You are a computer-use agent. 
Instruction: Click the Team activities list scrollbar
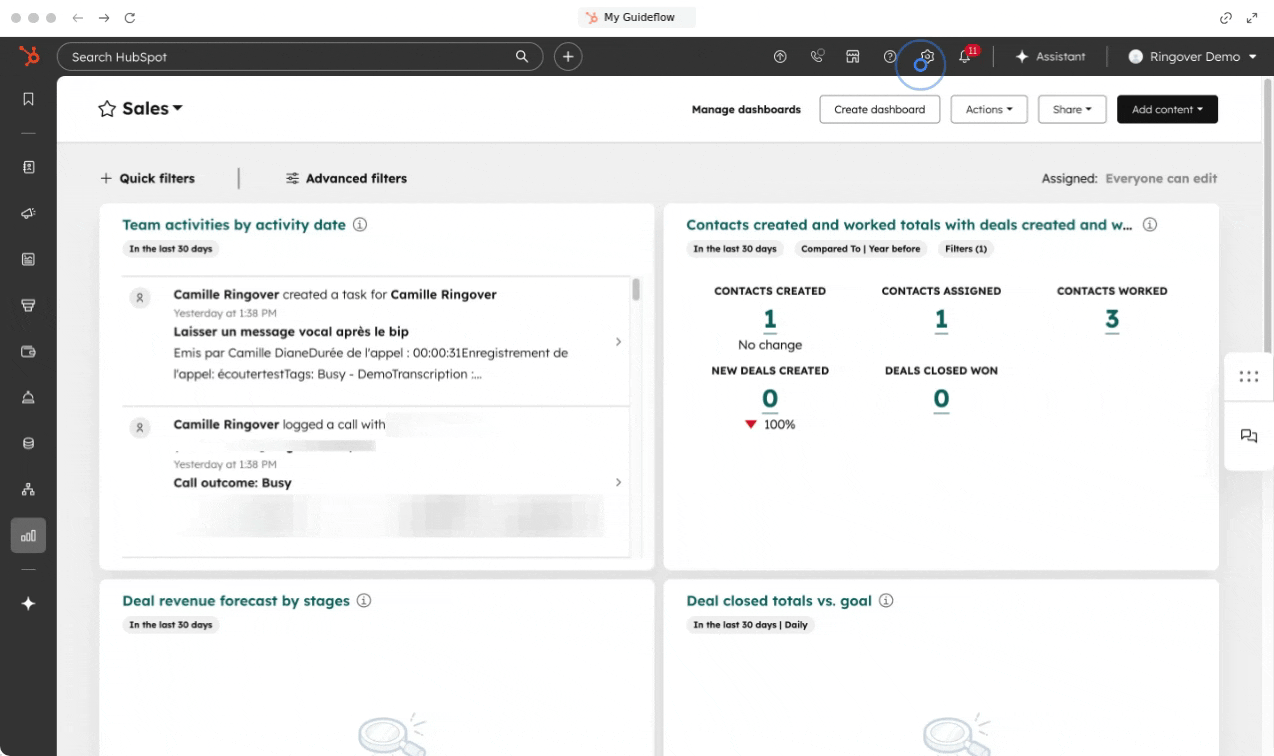coord(636,290)
